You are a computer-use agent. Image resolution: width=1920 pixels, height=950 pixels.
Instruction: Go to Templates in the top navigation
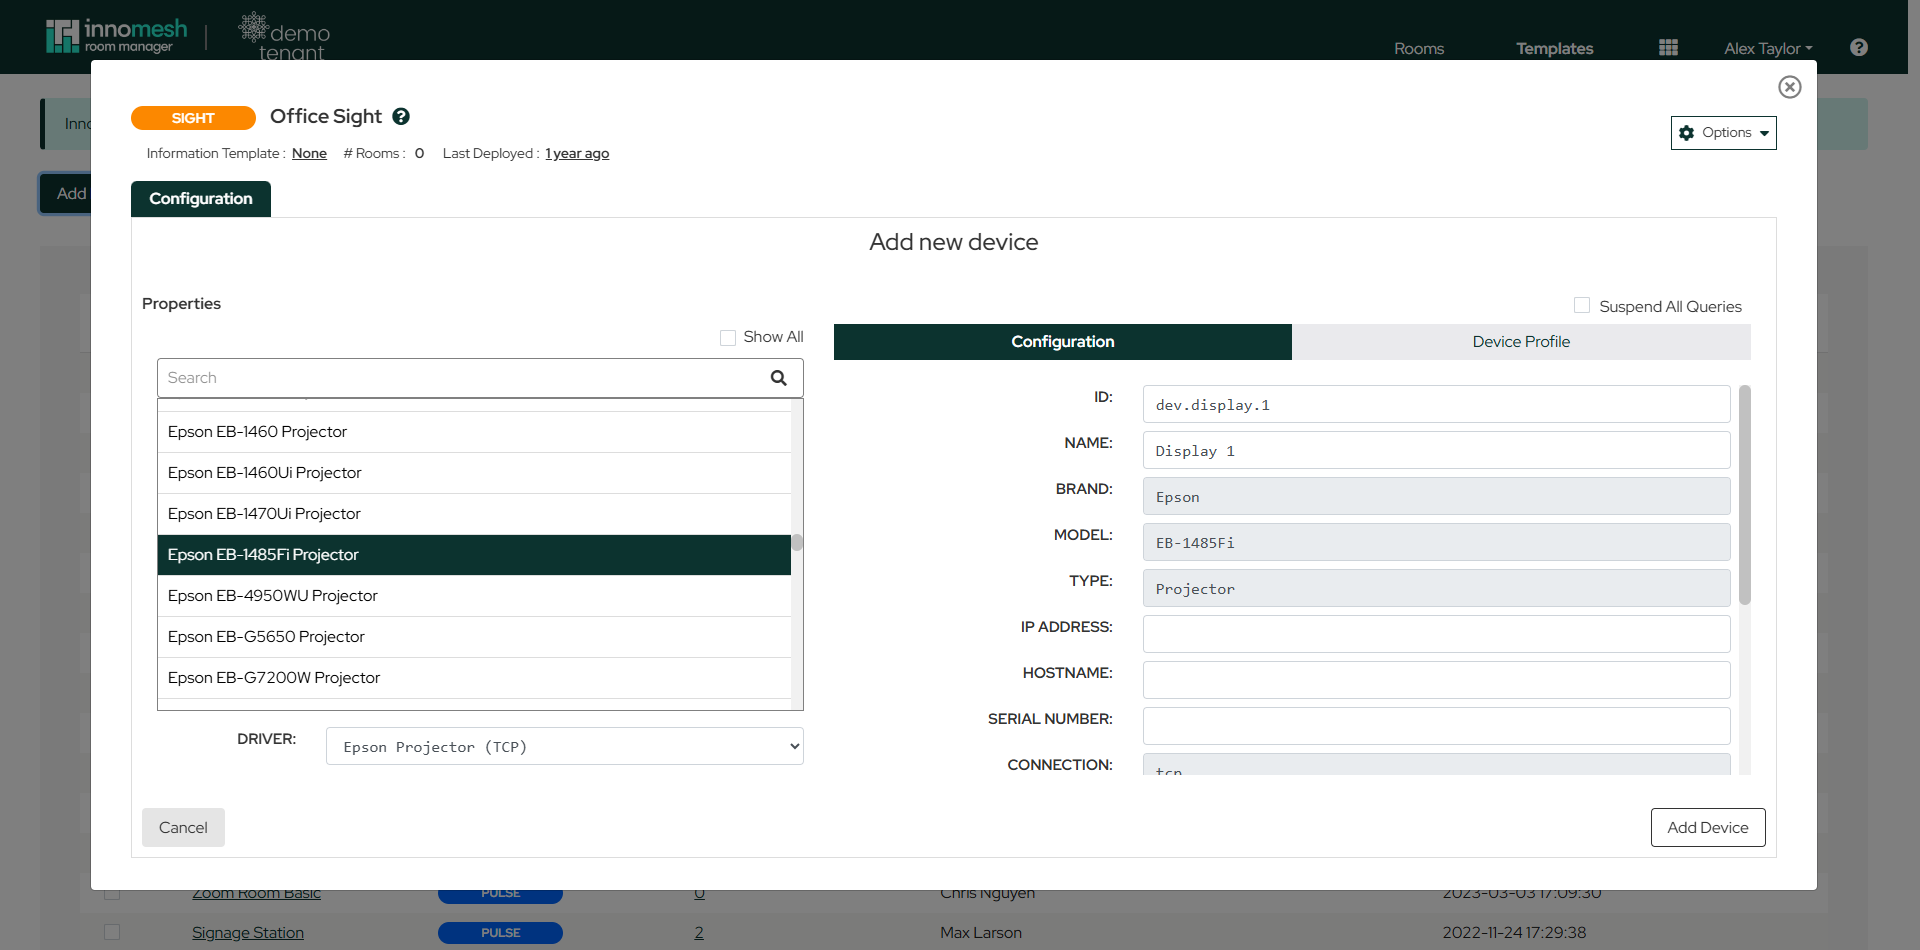[x=1554, y=48]
